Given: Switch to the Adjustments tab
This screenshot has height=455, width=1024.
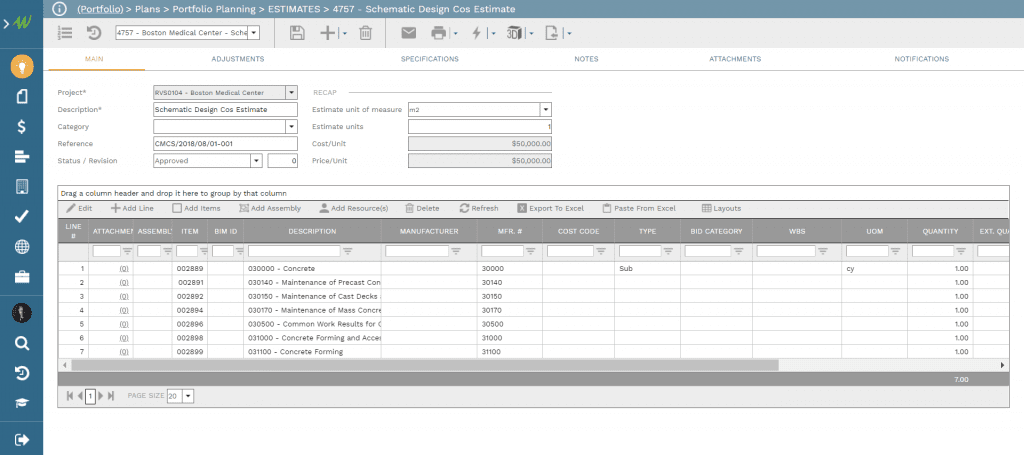Looking at the screenshot, I should (x=238, y=59).
